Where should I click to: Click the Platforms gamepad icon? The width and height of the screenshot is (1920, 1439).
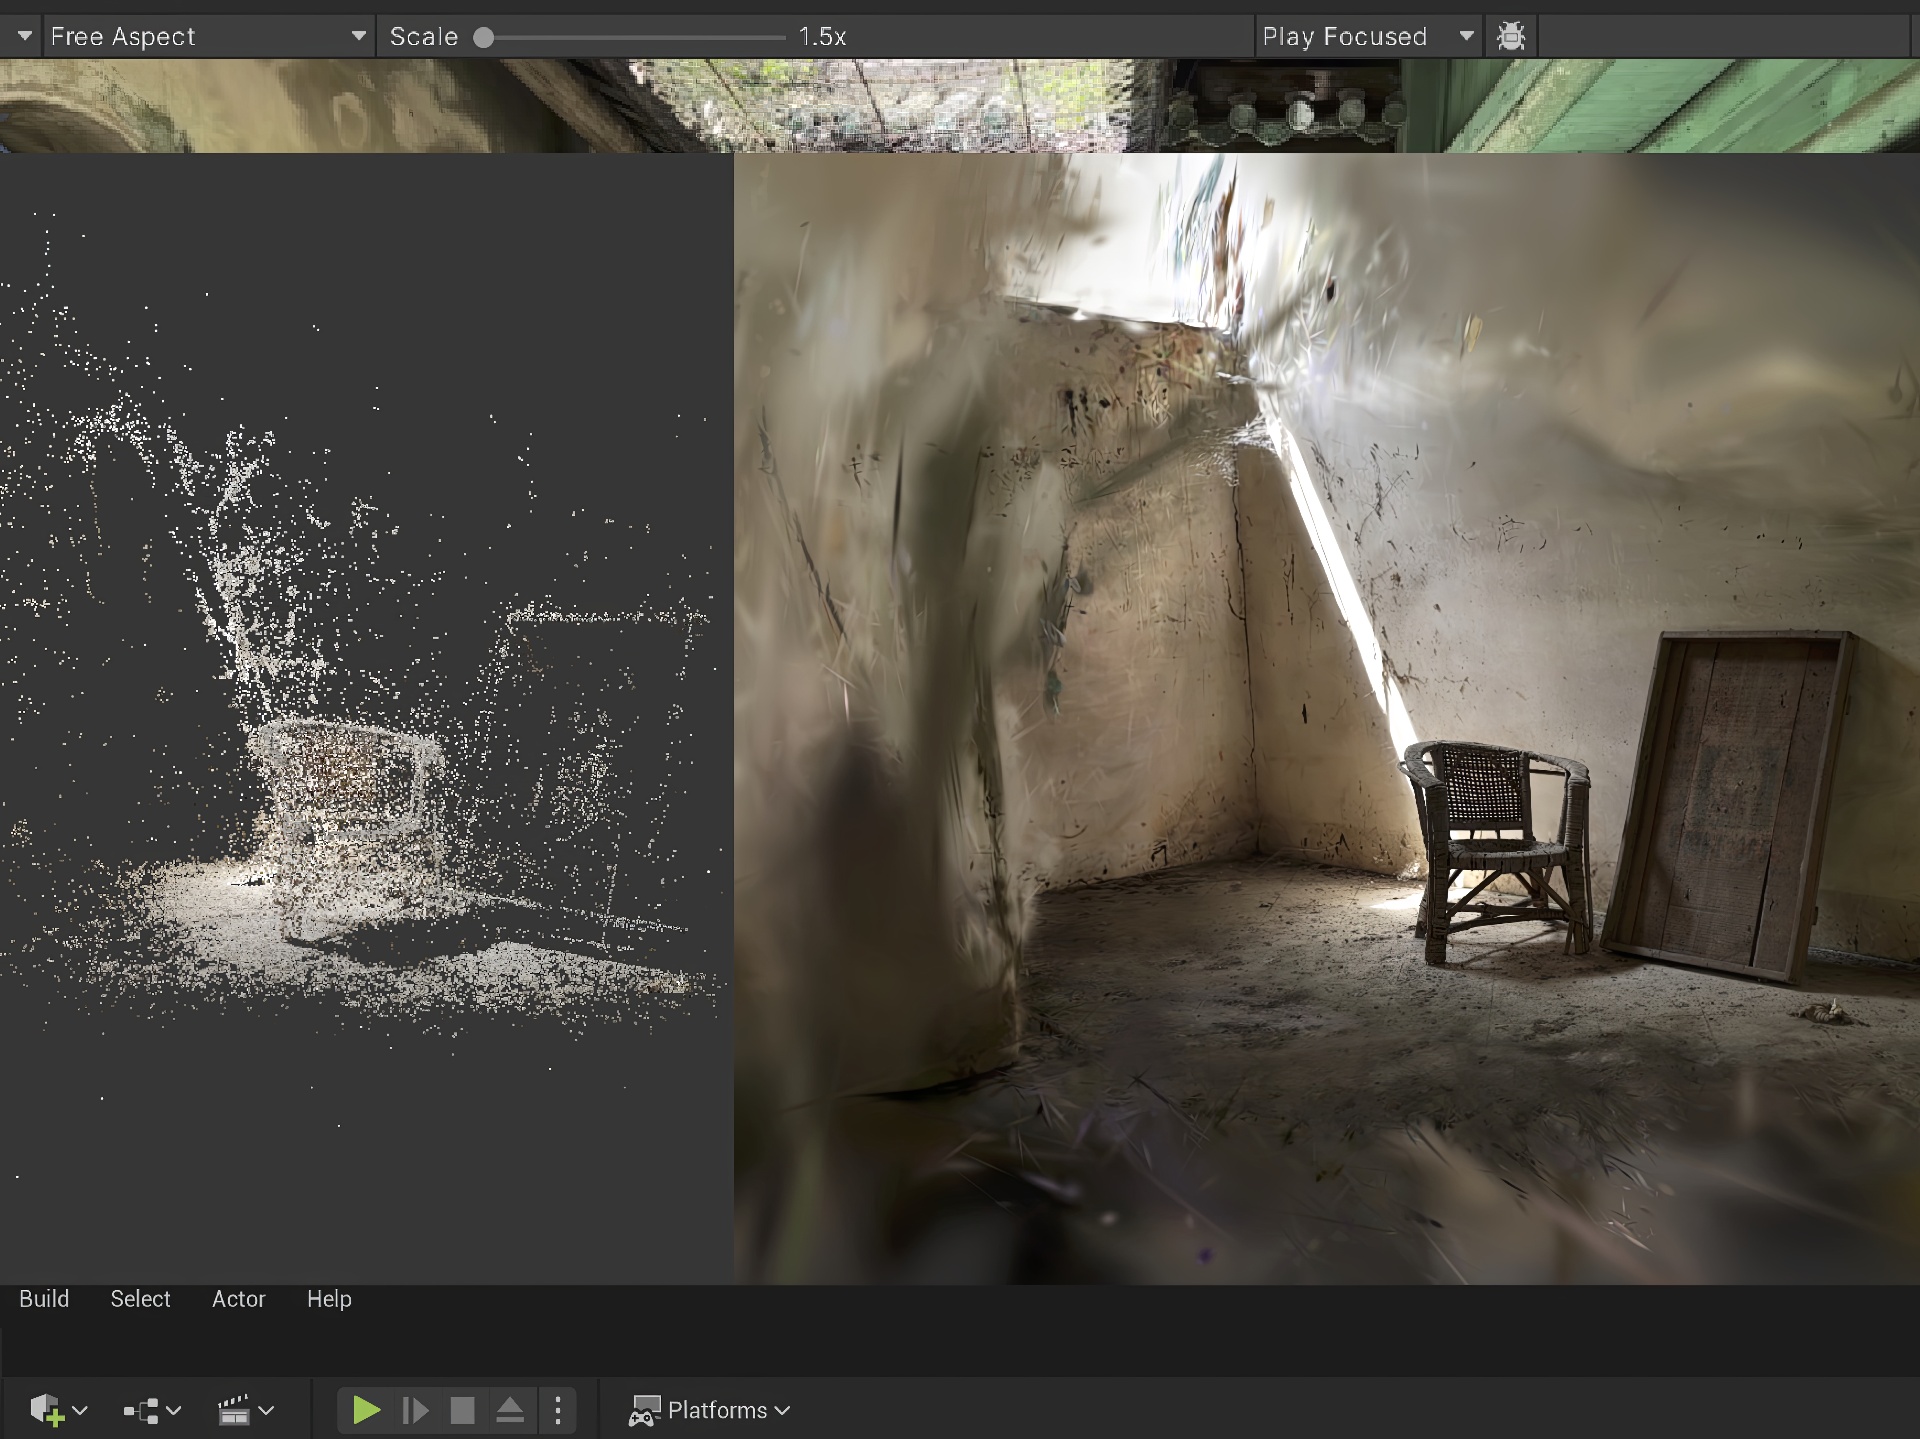644,1410
